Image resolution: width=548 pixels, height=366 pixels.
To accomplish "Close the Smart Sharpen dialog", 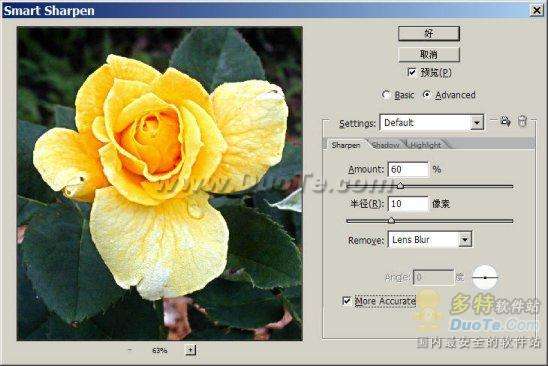I will 537,10.
